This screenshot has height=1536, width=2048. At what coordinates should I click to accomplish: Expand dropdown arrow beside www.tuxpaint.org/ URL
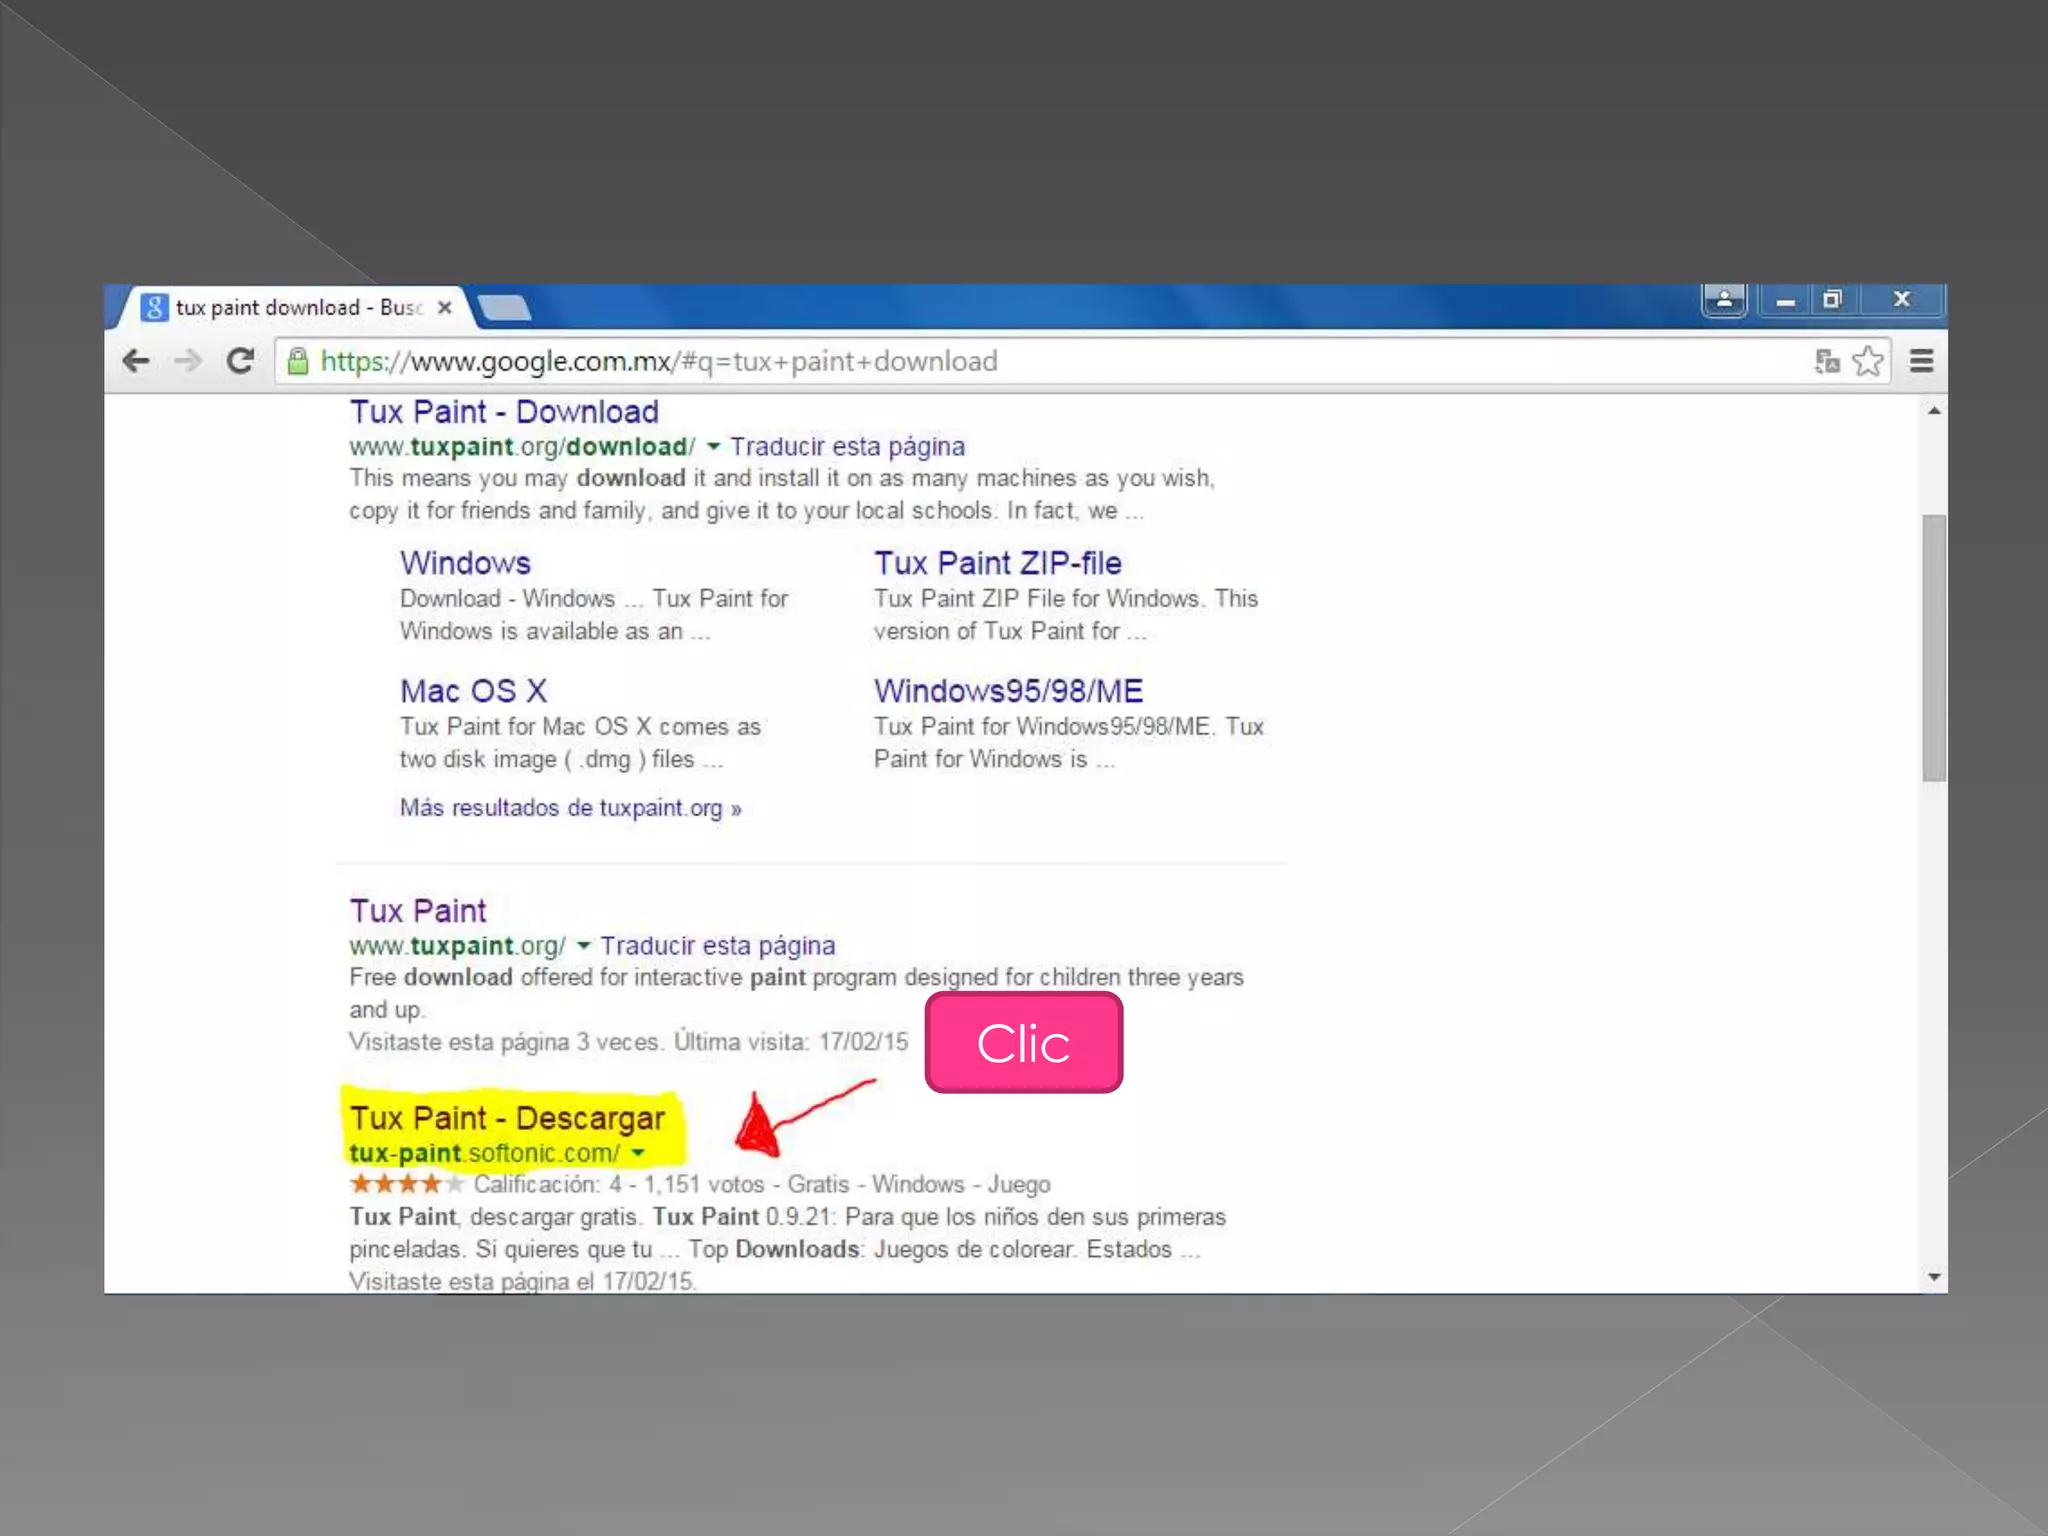tap(584, 946)
